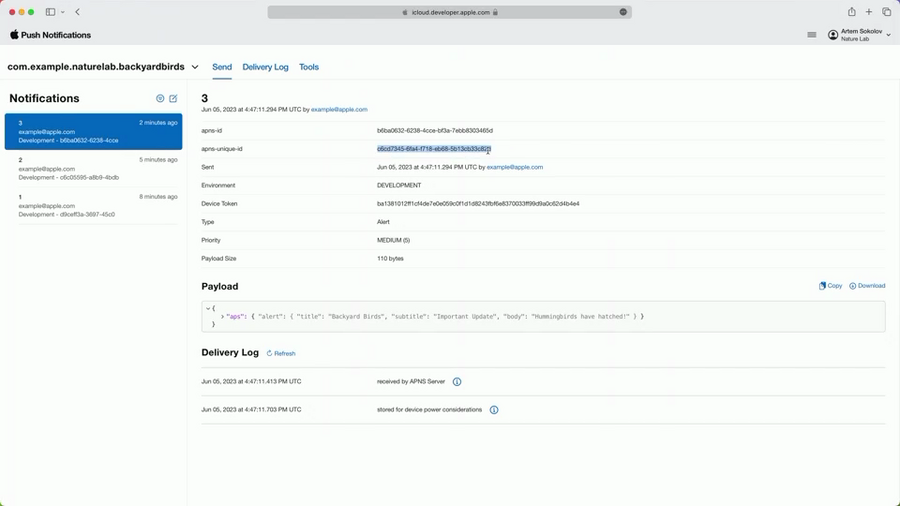900x506 pixels.
Task: Click the apns-id value b6ba0632-6238-4cce
Action: pos(435,131)
